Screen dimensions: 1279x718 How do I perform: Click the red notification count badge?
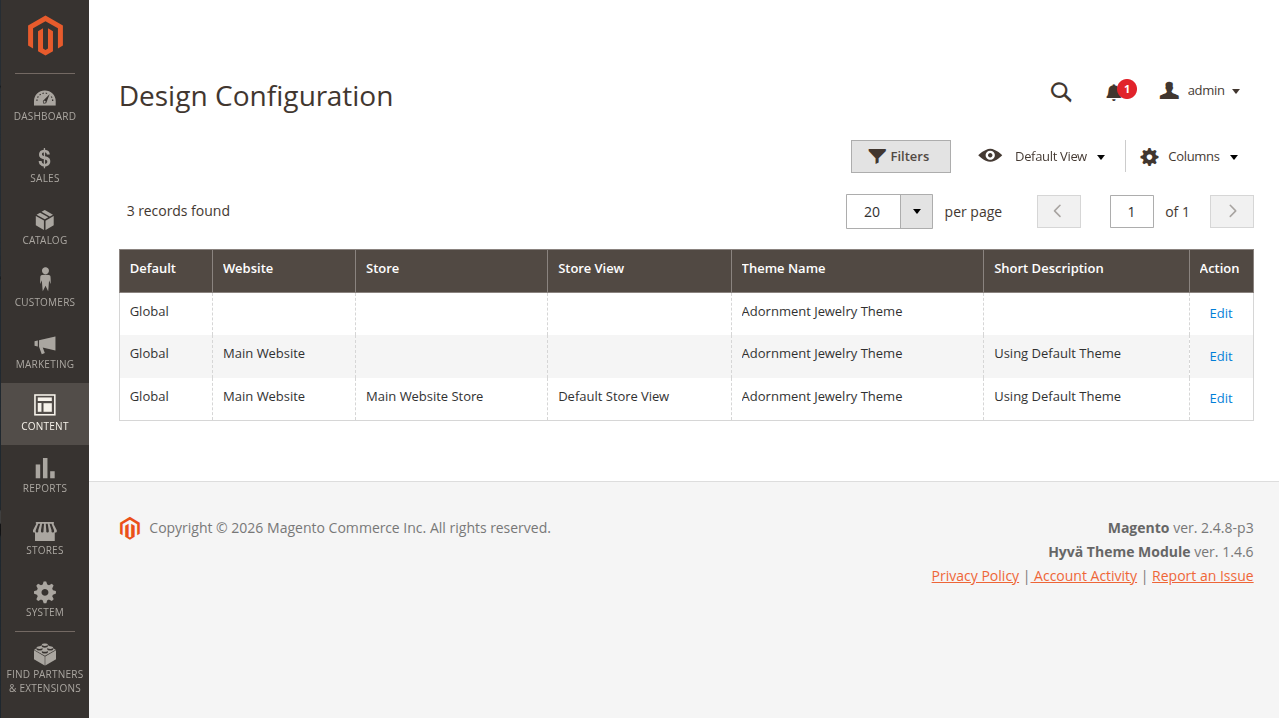pyautogui.click(x=1127, y=89)
